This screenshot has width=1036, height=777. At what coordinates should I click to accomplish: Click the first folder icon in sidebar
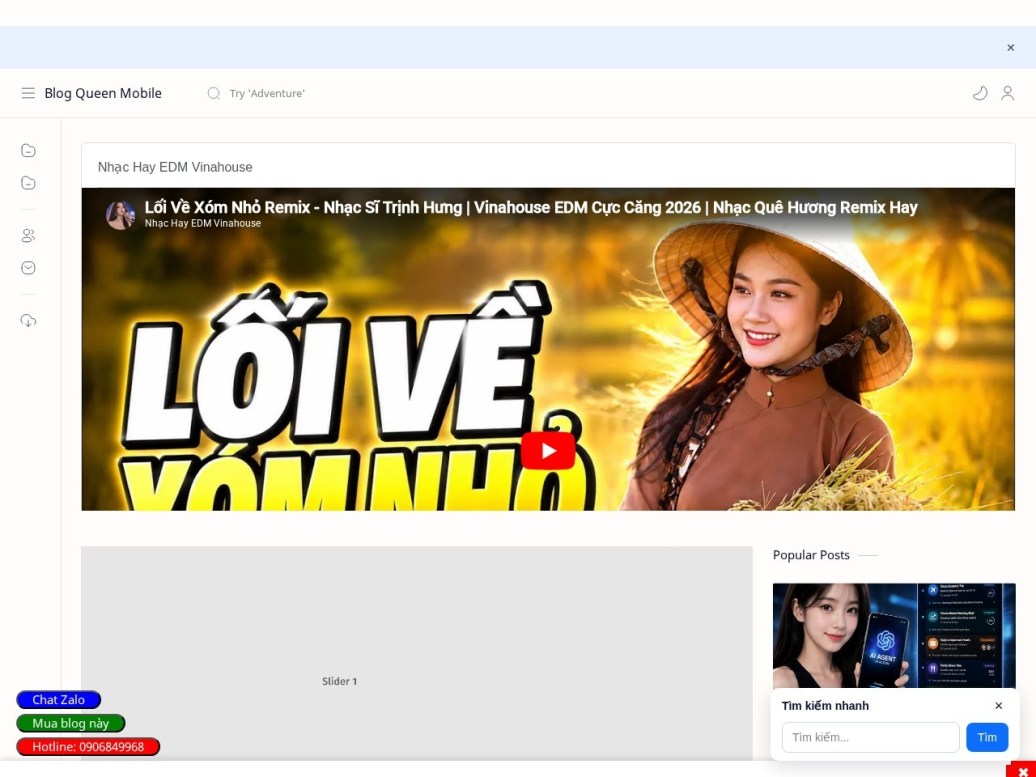[28, 151]
